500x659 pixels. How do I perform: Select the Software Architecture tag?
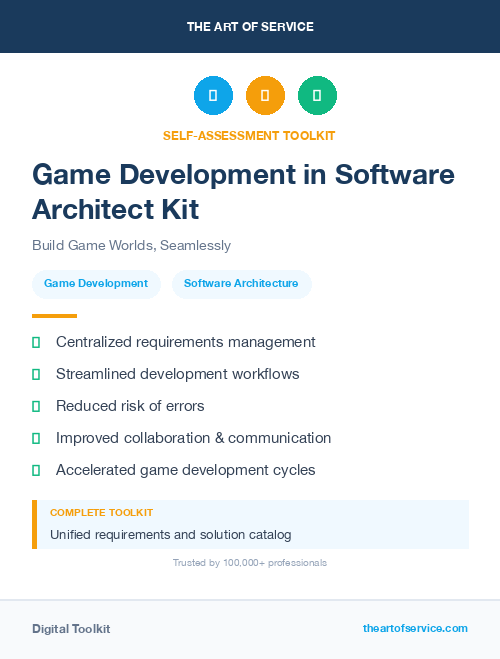click(242, 284)
